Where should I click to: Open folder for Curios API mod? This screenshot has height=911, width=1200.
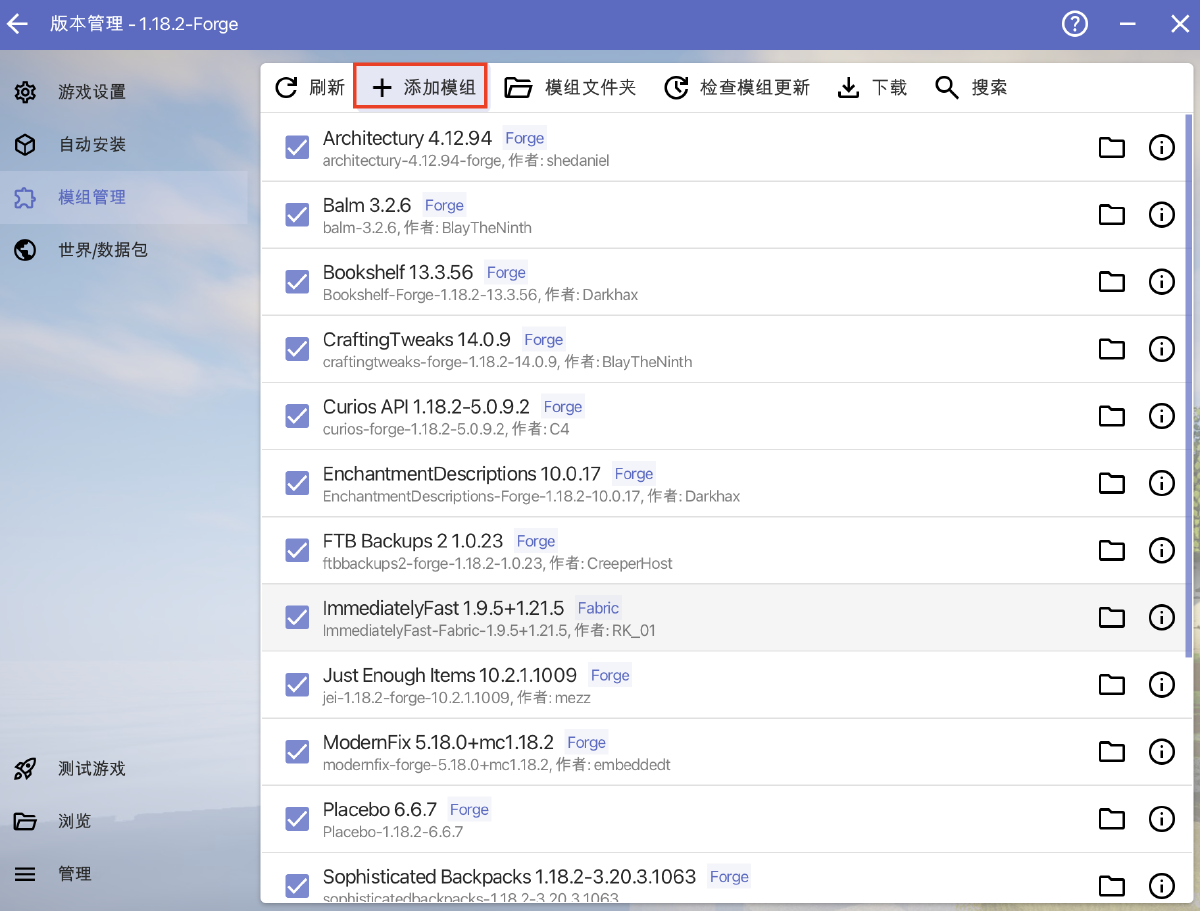[x=1111, y=416]
